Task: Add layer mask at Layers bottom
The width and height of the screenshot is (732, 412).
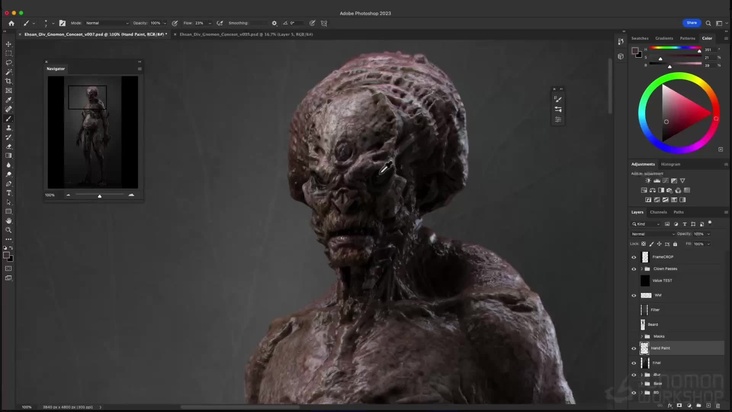Action: click(679, 405)
